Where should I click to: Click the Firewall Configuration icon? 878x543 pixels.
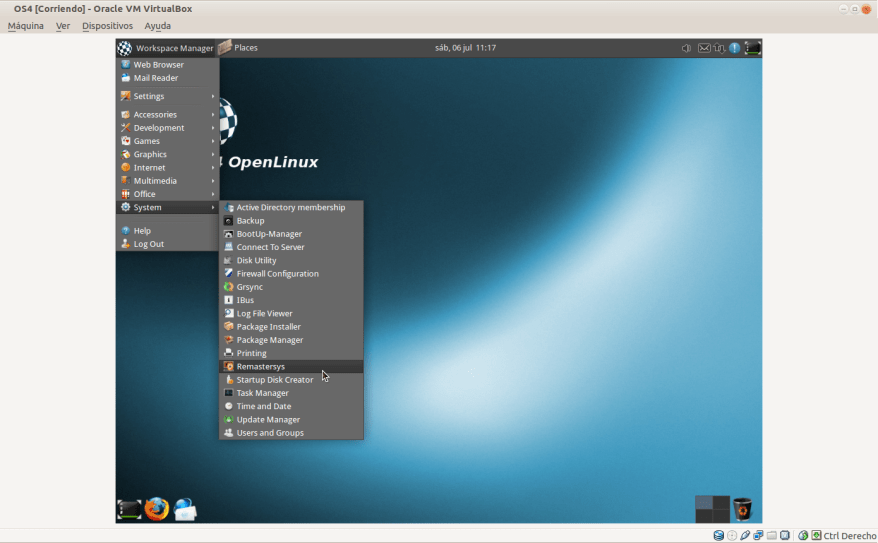pyautogui.click(x=228, y=273)
